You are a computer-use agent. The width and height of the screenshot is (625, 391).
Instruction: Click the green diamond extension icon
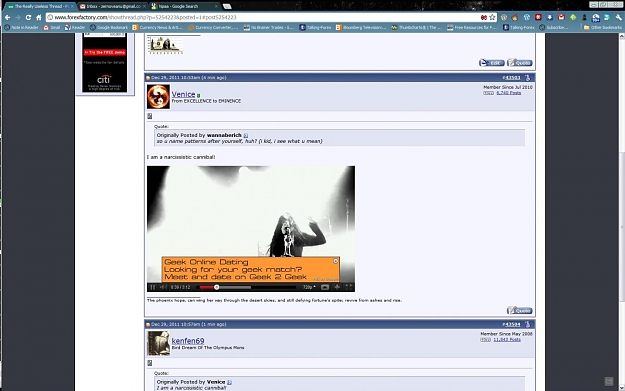[573, 18]
